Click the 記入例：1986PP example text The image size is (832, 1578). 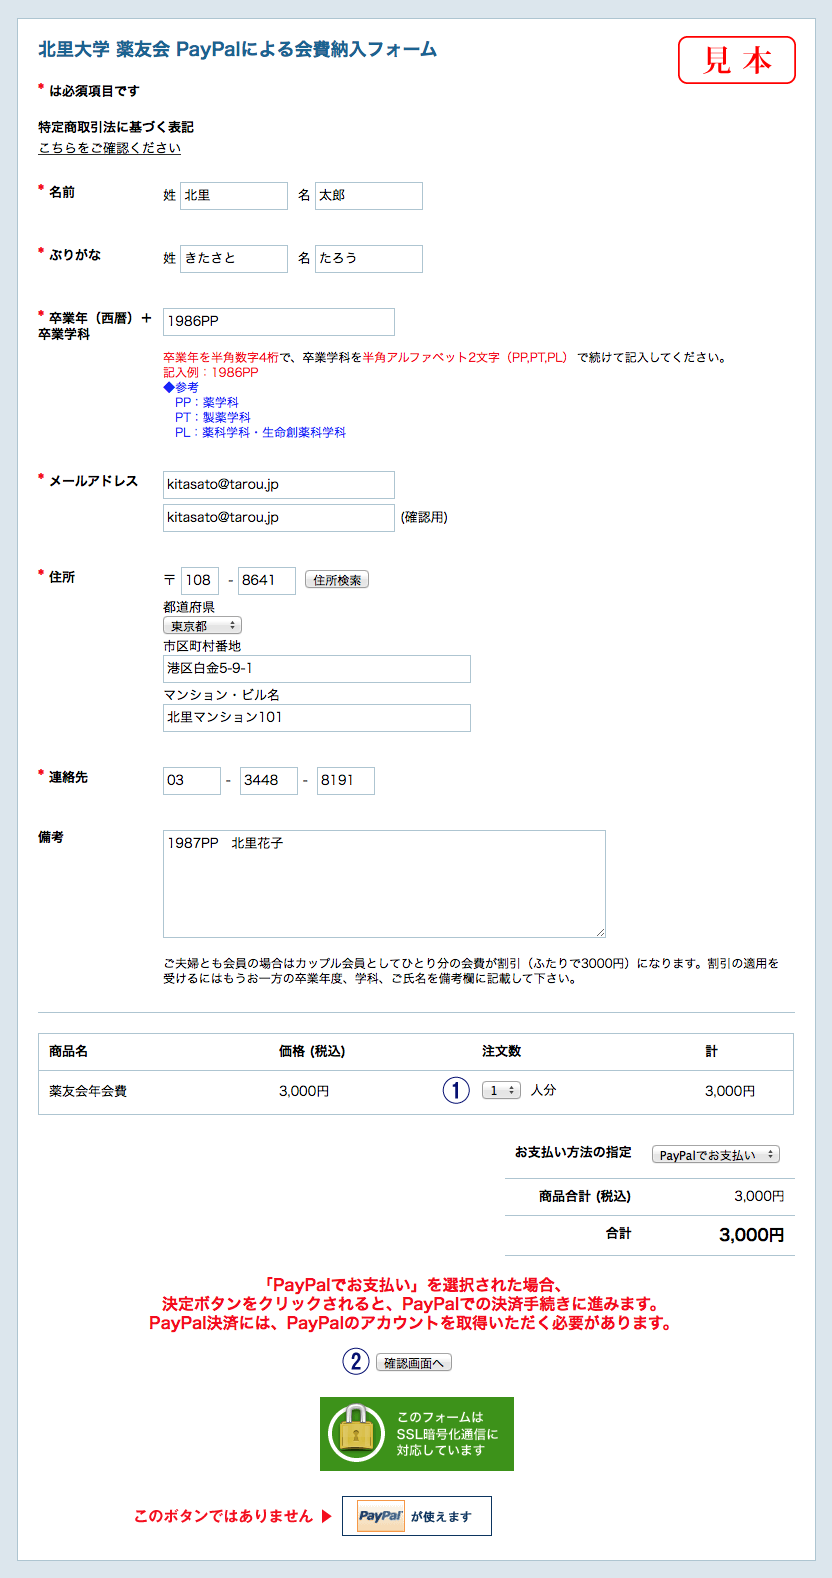(x=211, y=372)
